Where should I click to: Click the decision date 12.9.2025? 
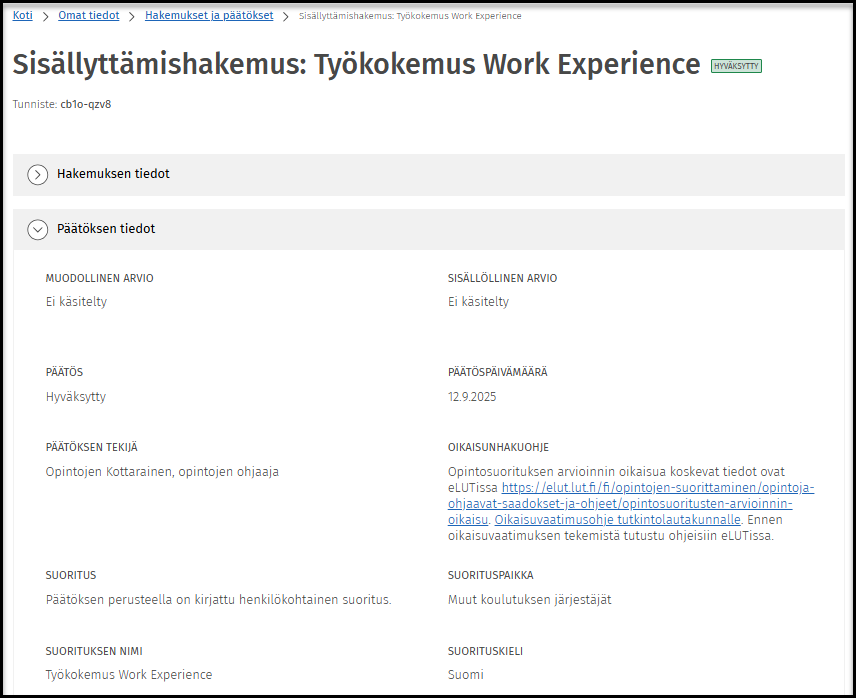click(472, 397)
